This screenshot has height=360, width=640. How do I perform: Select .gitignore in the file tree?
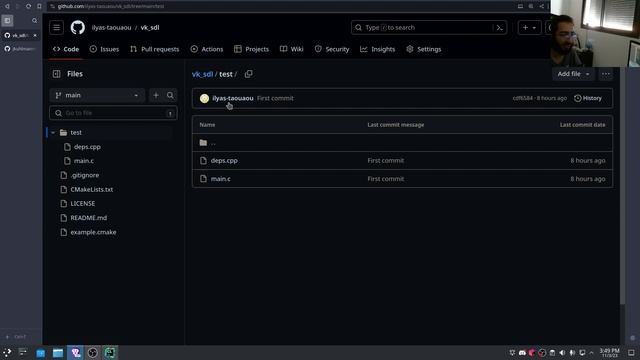tap(84, 175)
